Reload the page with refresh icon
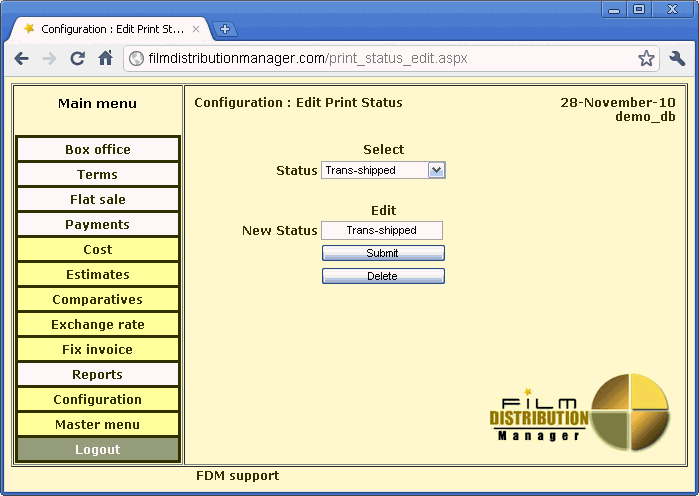Viewport: 699px width, 496px height. click(x=77, y=59)
